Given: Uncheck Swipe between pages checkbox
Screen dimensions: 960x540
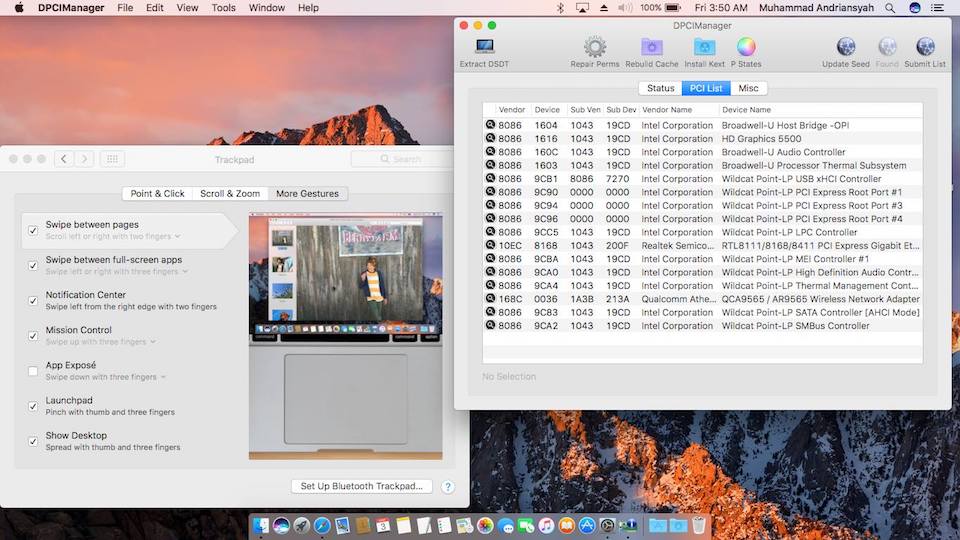Looking at the screenshot, I should (x=33, y=230).
